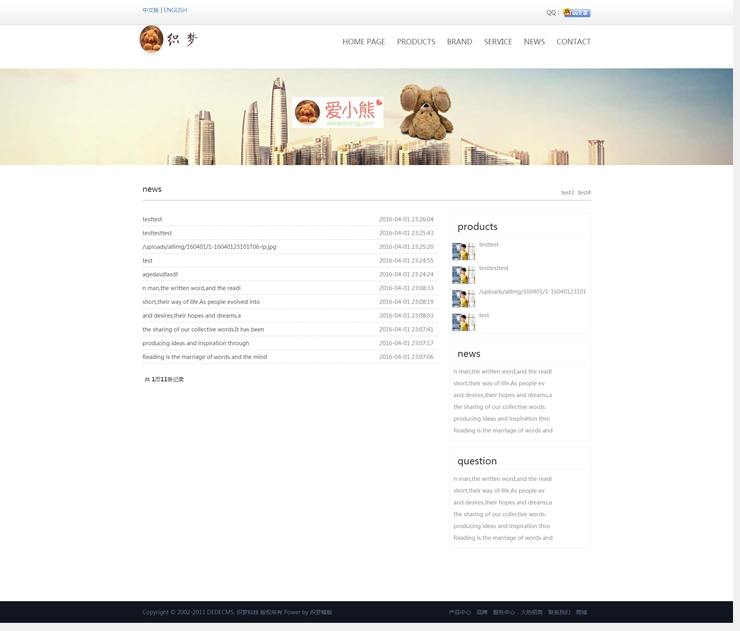Image resolution: width=740 pixels, height=631 pixels.
Task: Select the test3 news subcategory
Action: (x=567, y=192)
